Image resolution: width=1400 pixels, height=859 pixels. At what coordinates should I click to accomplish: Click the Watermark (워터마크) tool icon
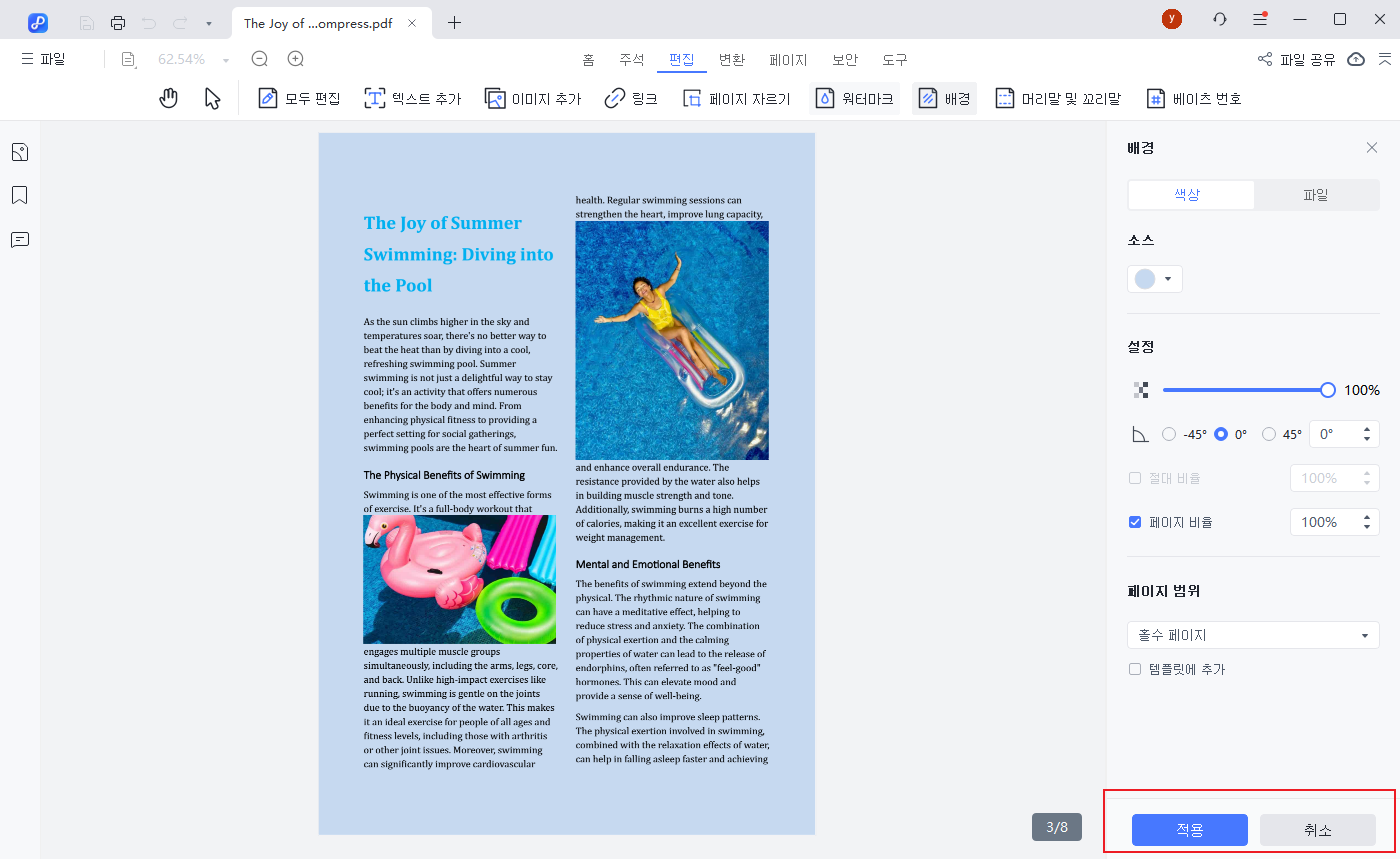click(825, 98)
